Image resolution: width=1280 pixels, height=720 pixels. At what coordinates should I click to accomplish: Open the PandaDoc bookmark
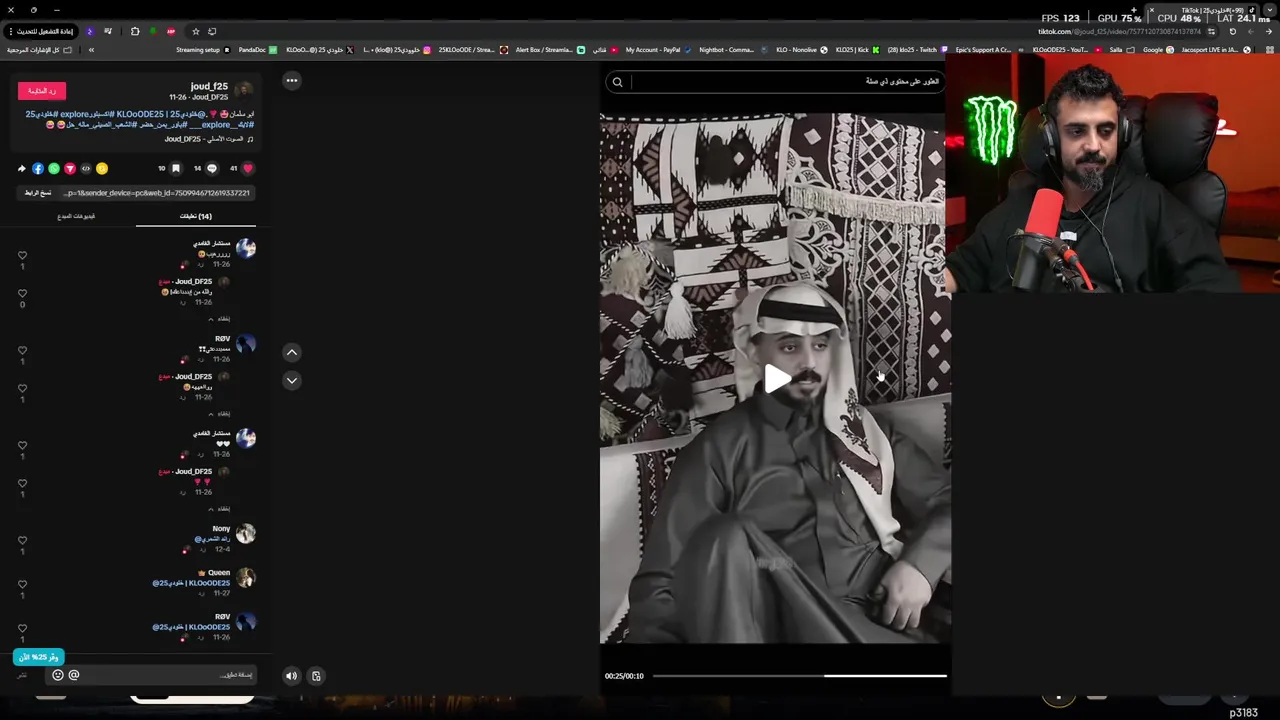pyautogui.click(x=258, y=50)
